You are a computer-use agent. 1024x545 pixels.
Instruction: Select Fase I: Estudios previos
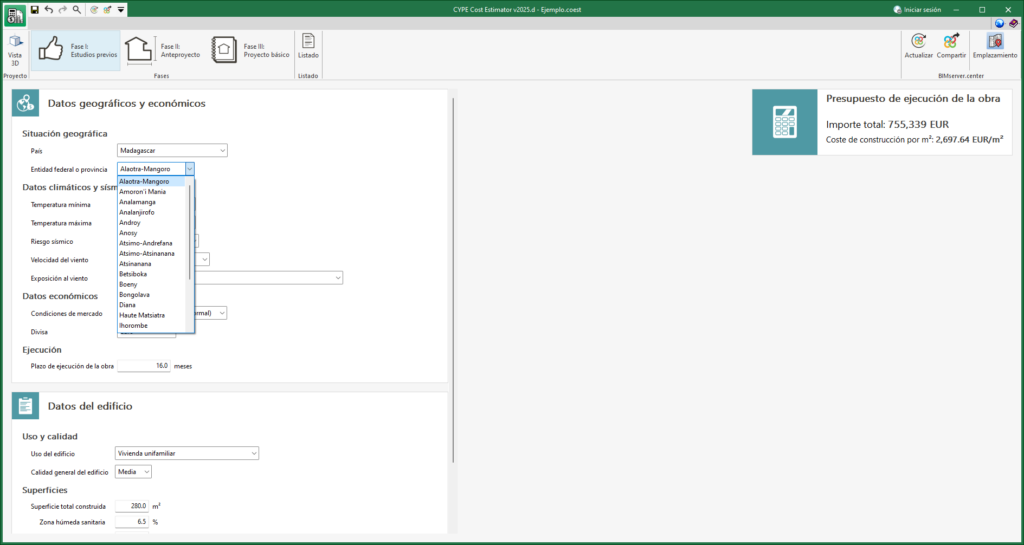coord(76,50)
